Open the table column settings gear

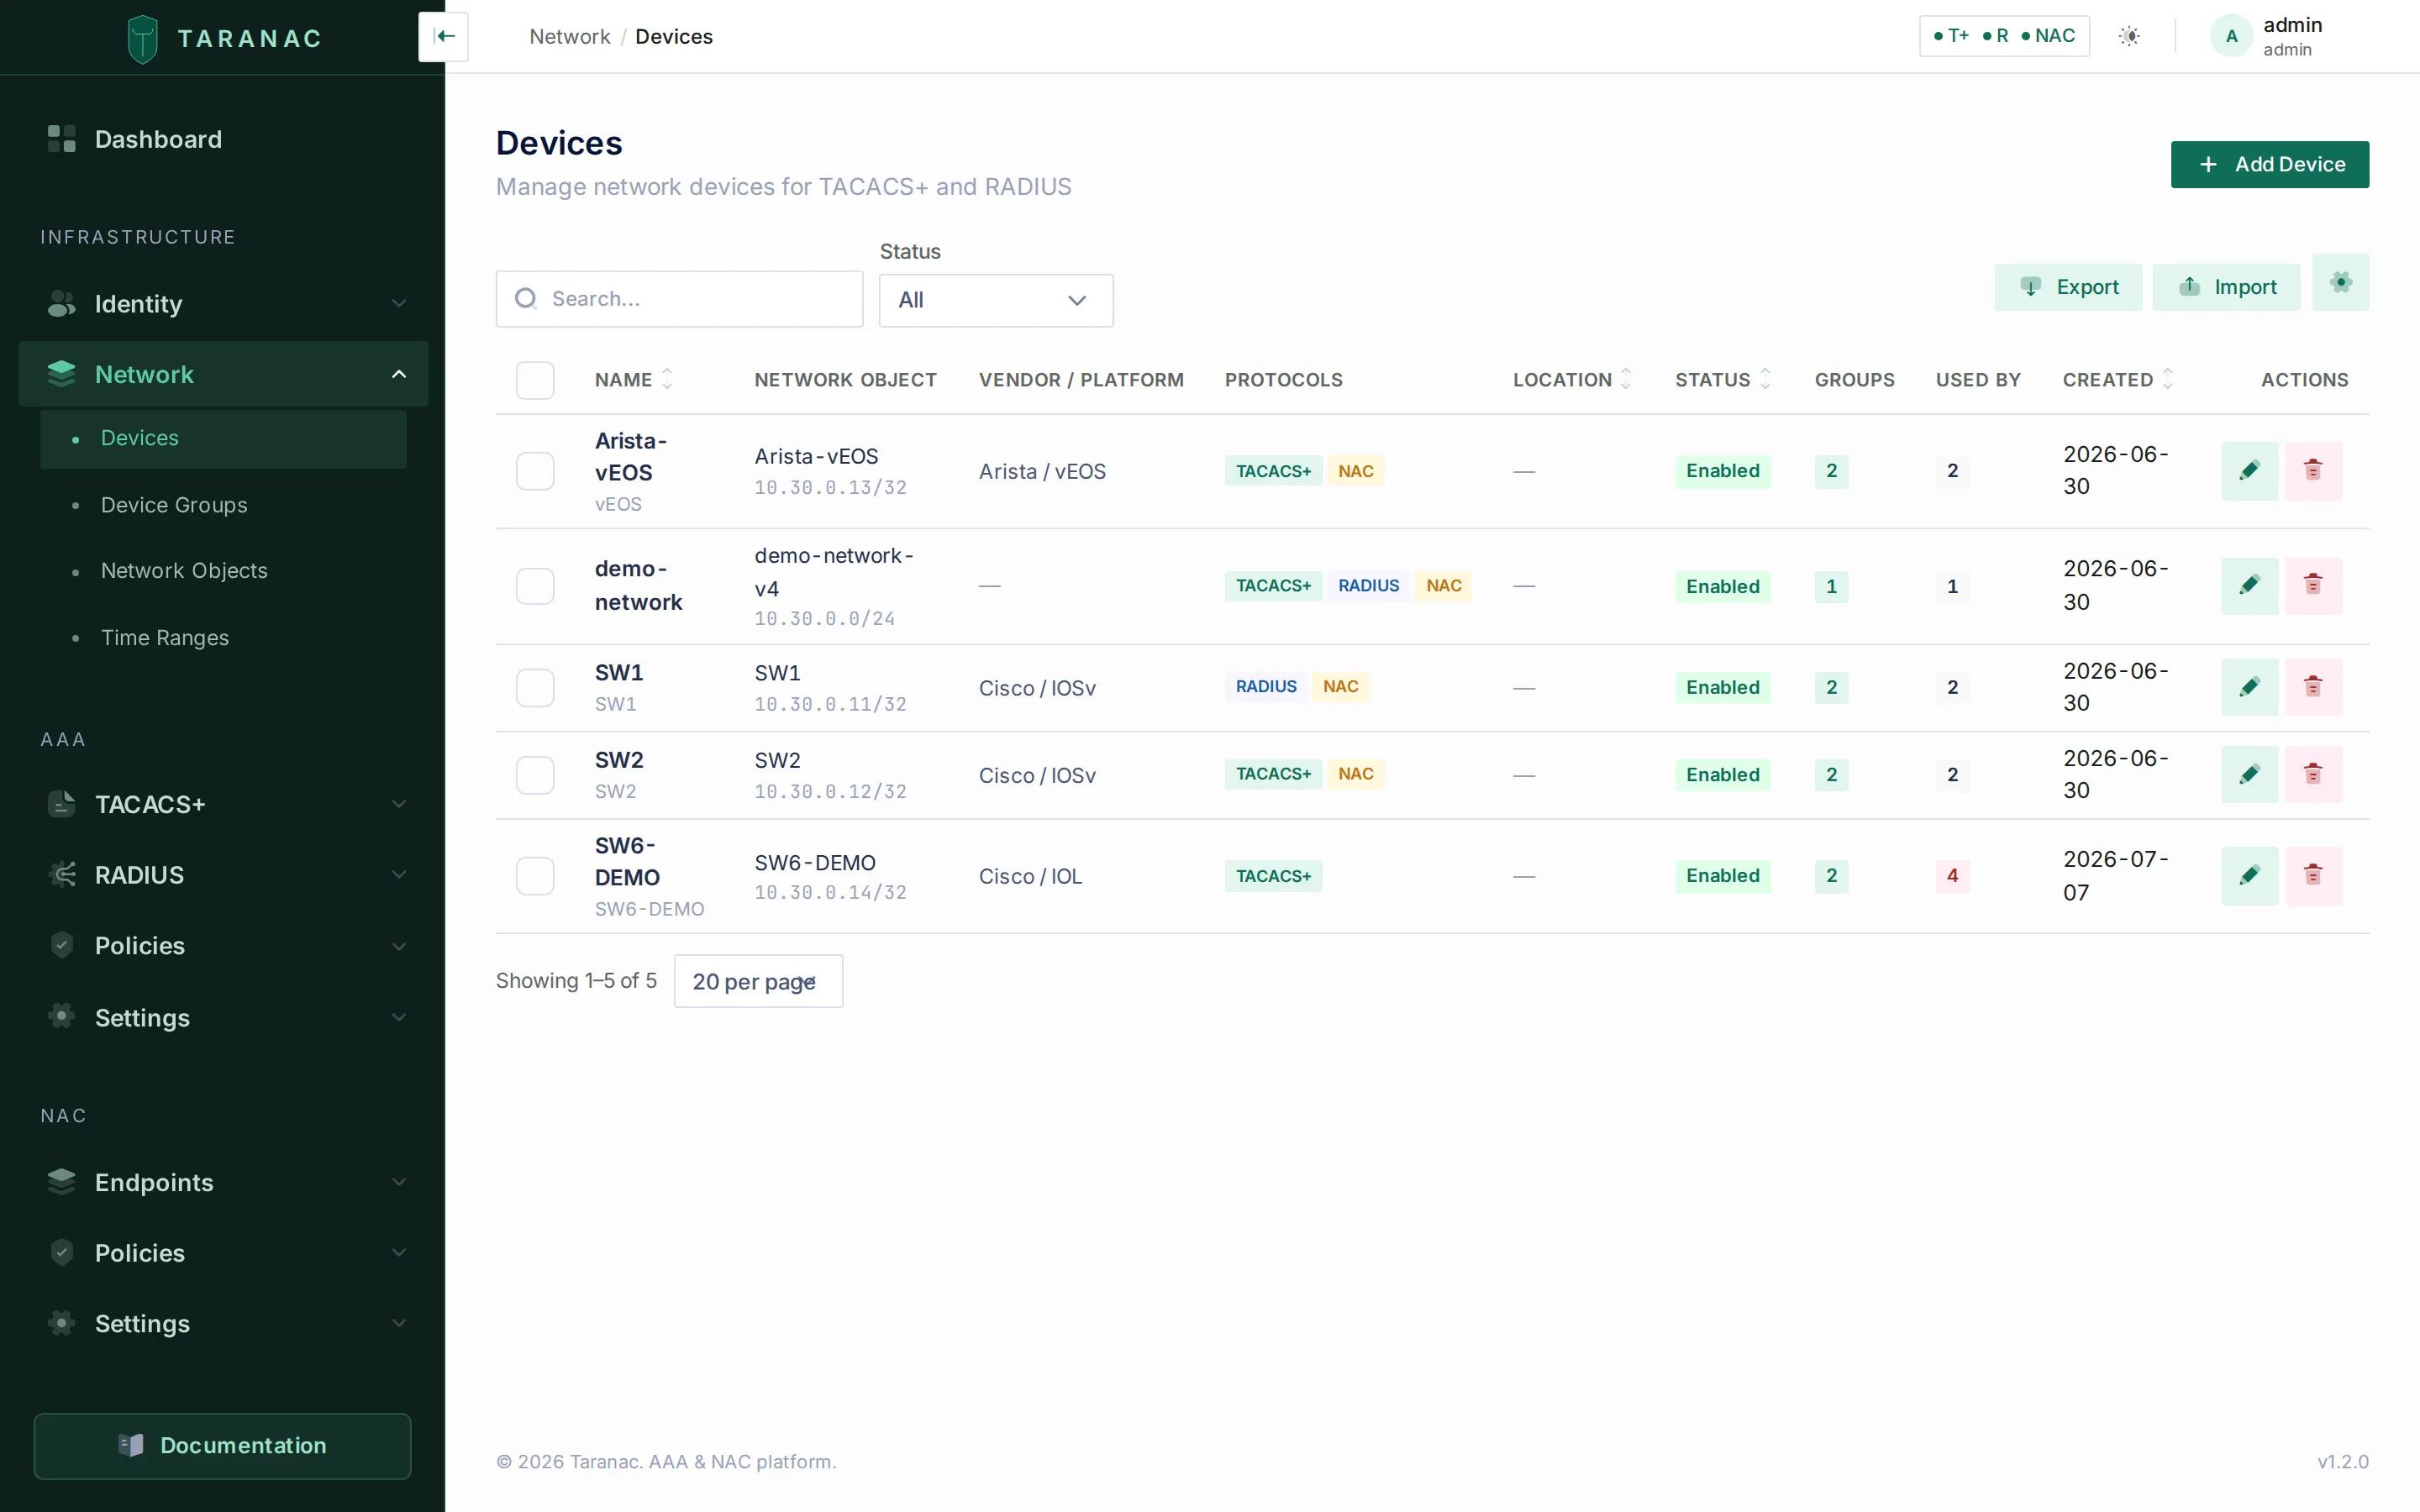[x=2340, y=283]
